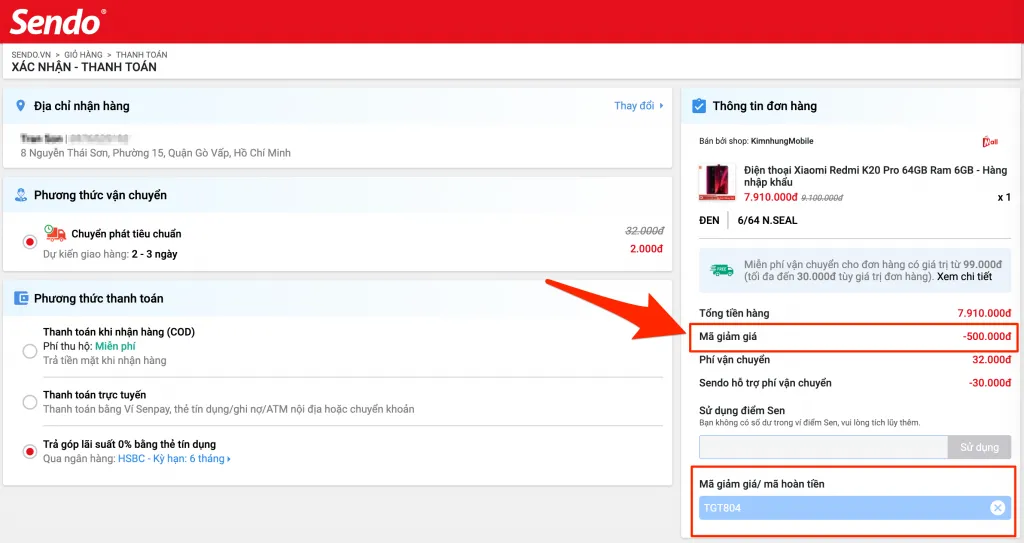Click the delivery address location pin icon
The height and width of the screenshot is (543, 1024).
pyautogui.click(x=21, y=105)
